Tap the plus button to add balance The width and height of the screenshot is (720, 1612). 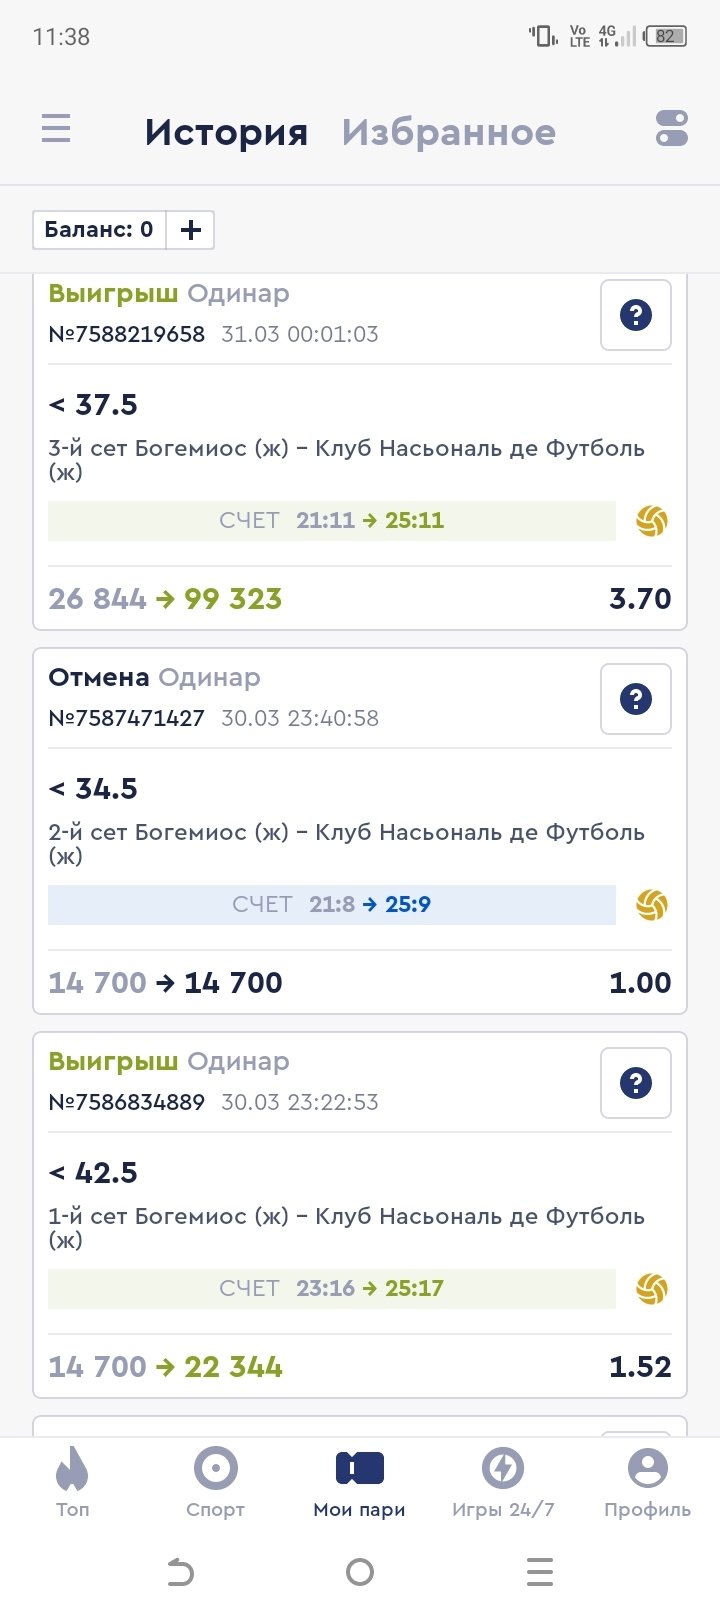pos(190,230)
